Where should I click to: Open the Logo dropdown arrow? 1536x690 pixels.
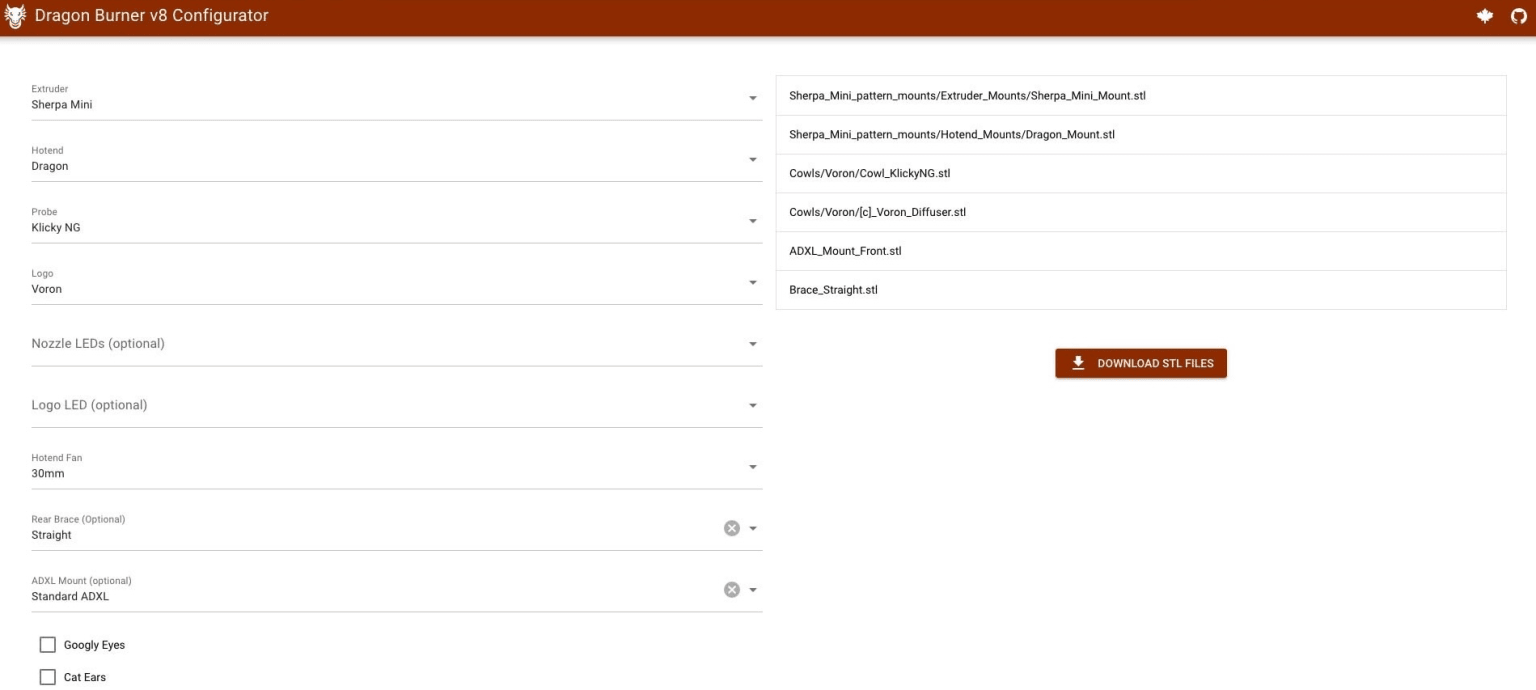(x=753, y=282)
